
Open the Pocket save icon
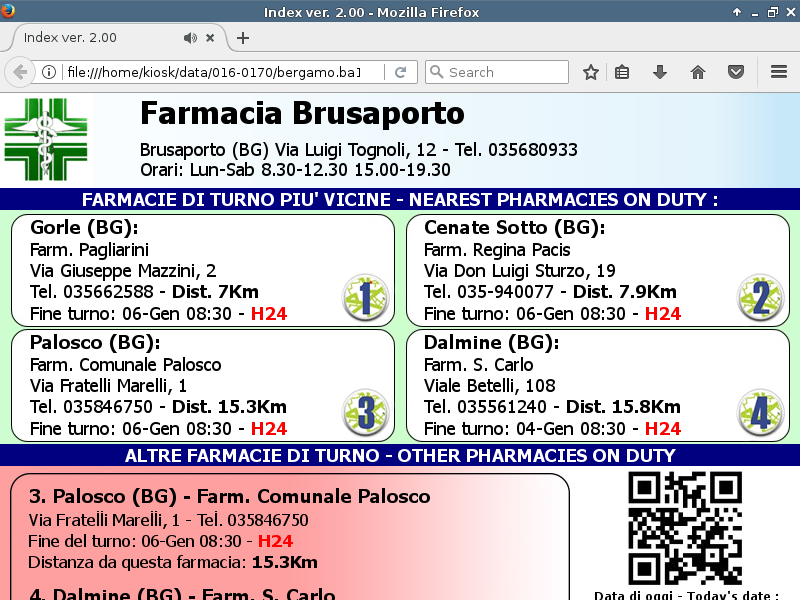tap(736, 72)
